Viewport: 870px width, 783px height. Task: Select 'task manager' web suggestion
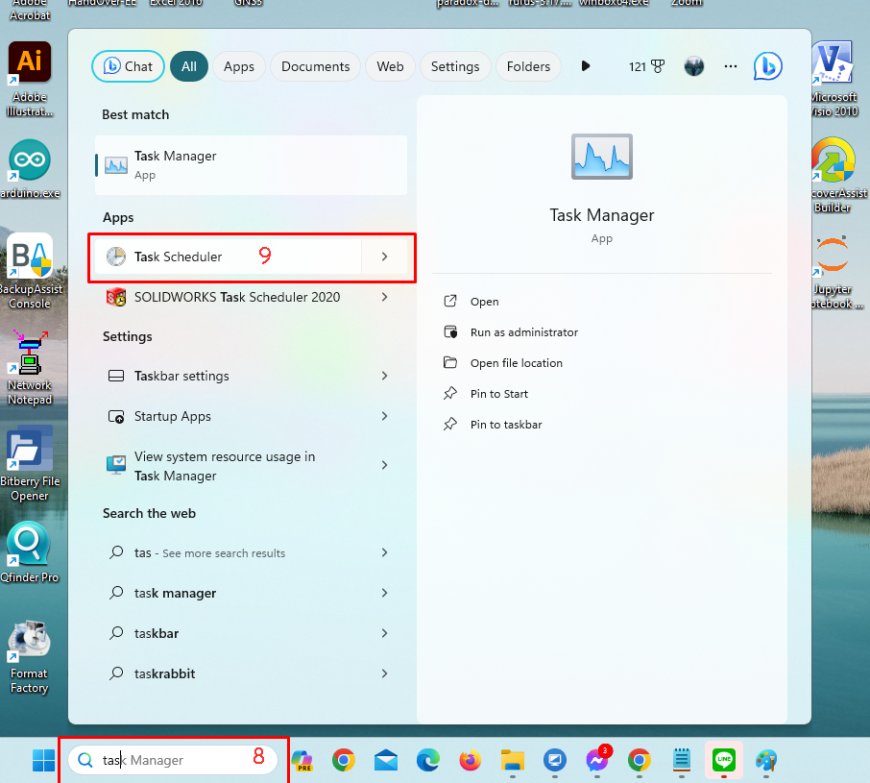[x=227, y=593]
